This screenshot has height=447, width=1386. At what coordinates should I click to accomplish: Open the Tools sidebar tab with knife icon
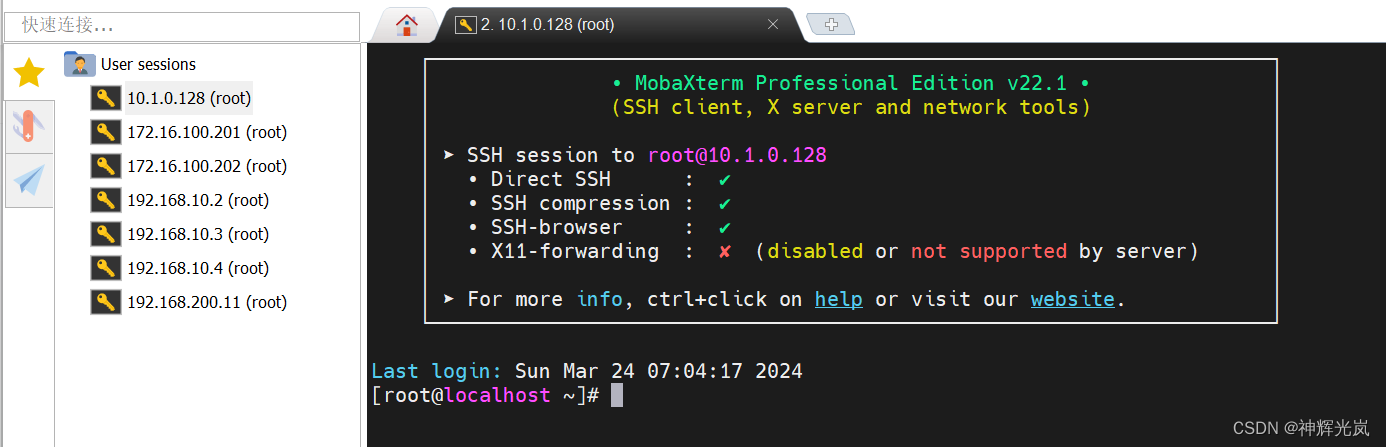point(29,126)
